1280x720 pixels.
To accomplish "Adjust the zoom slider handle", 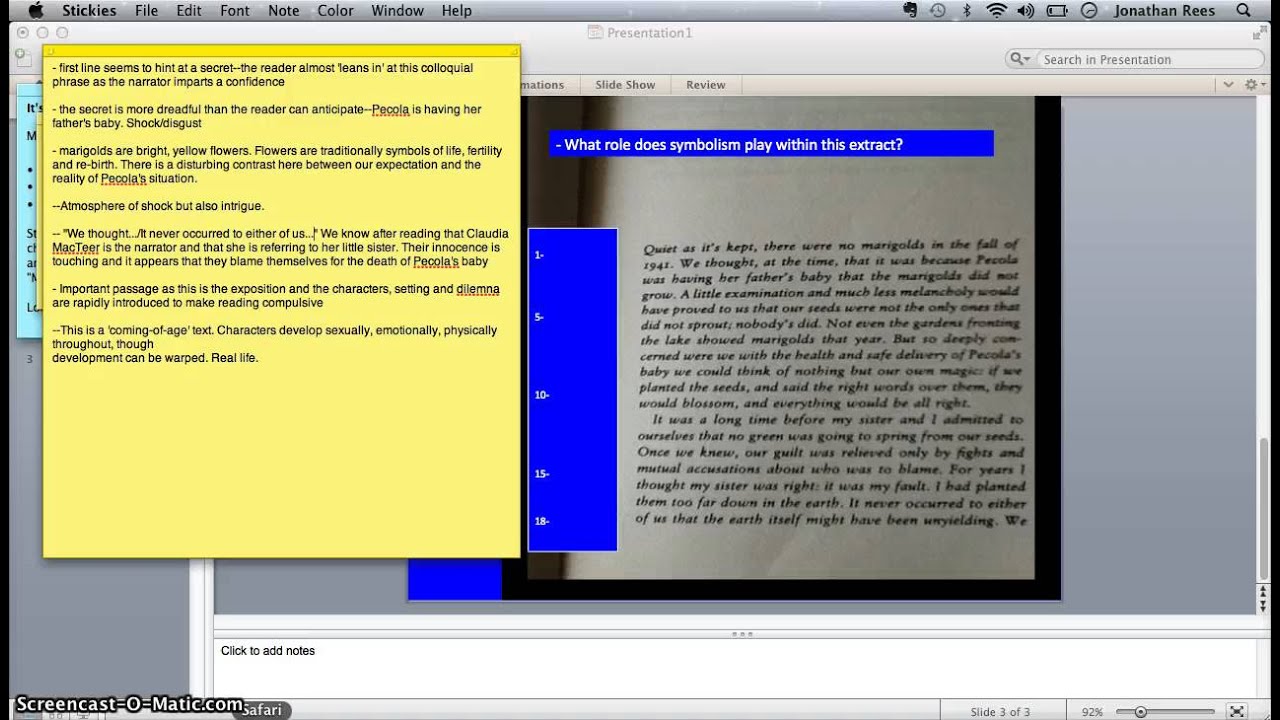I will click(x=1140, y=712).
